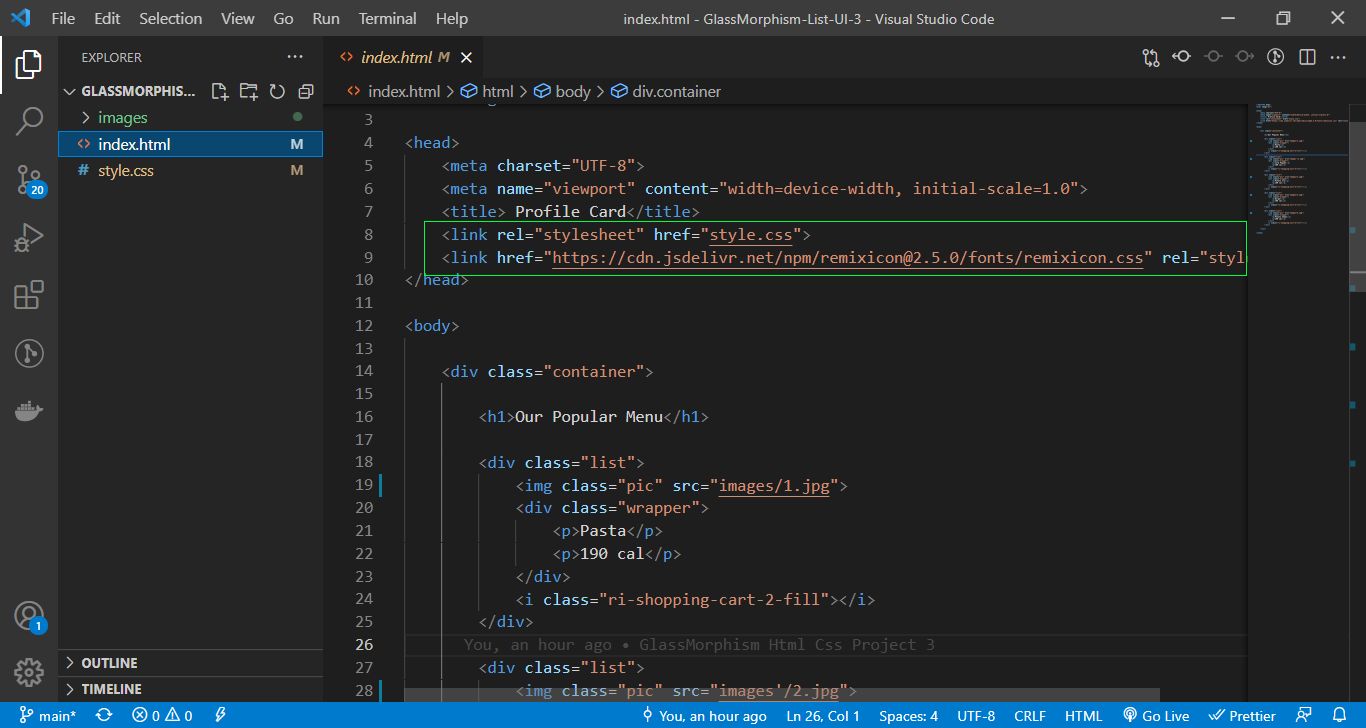This screenshot has height=728, width=1366.
Task: Click the Open Changes compare icon
Action: click(x=1151, y=57)
